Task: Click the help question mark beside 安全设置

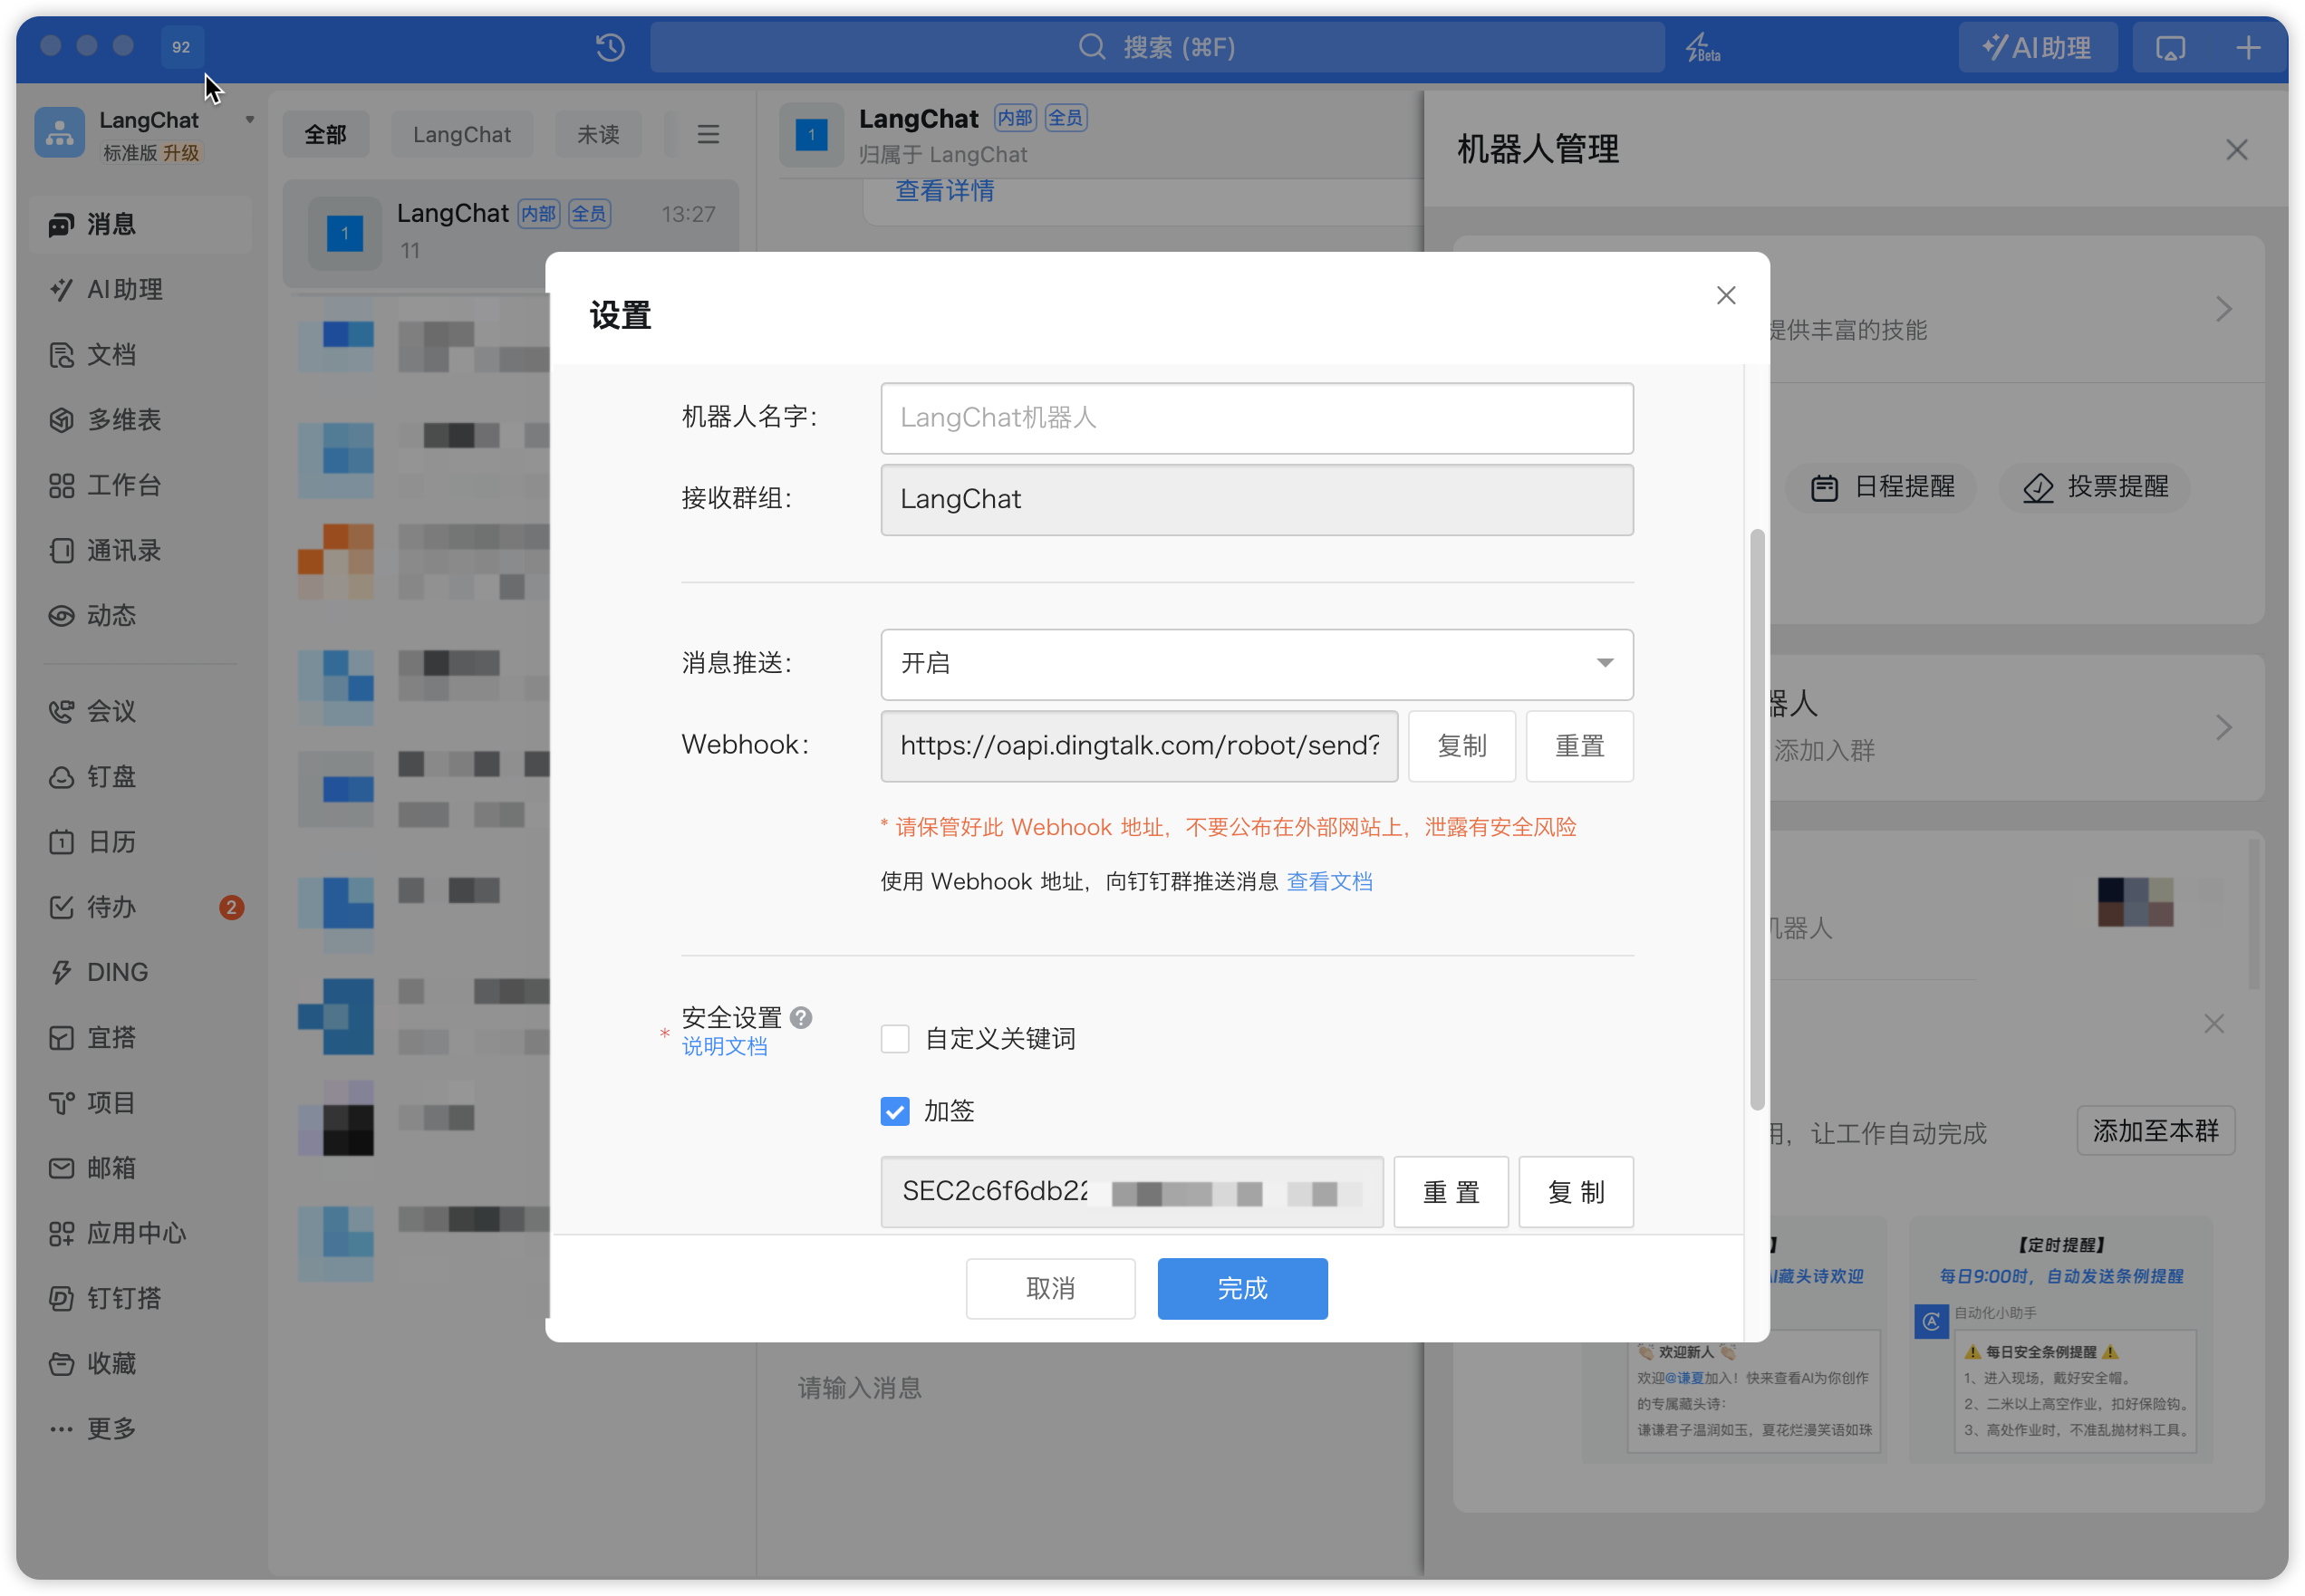Action: (801, 1017)
